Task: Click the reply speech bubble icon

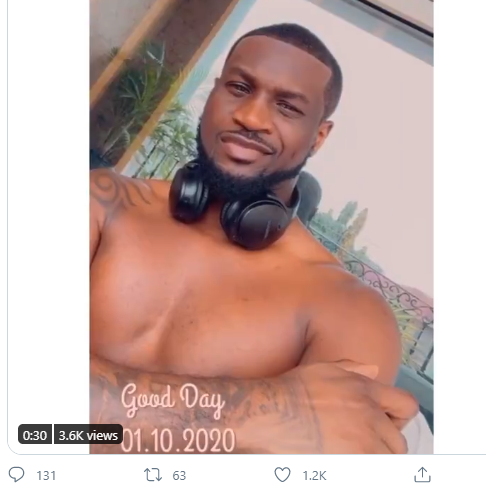Action: (x=16, y=474)
